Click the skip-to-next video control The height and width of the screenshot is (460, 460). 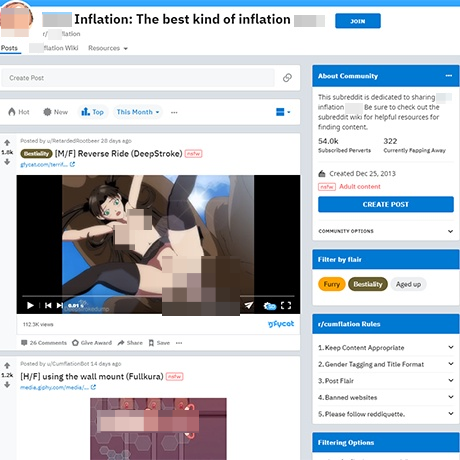[x=60, y=305]
